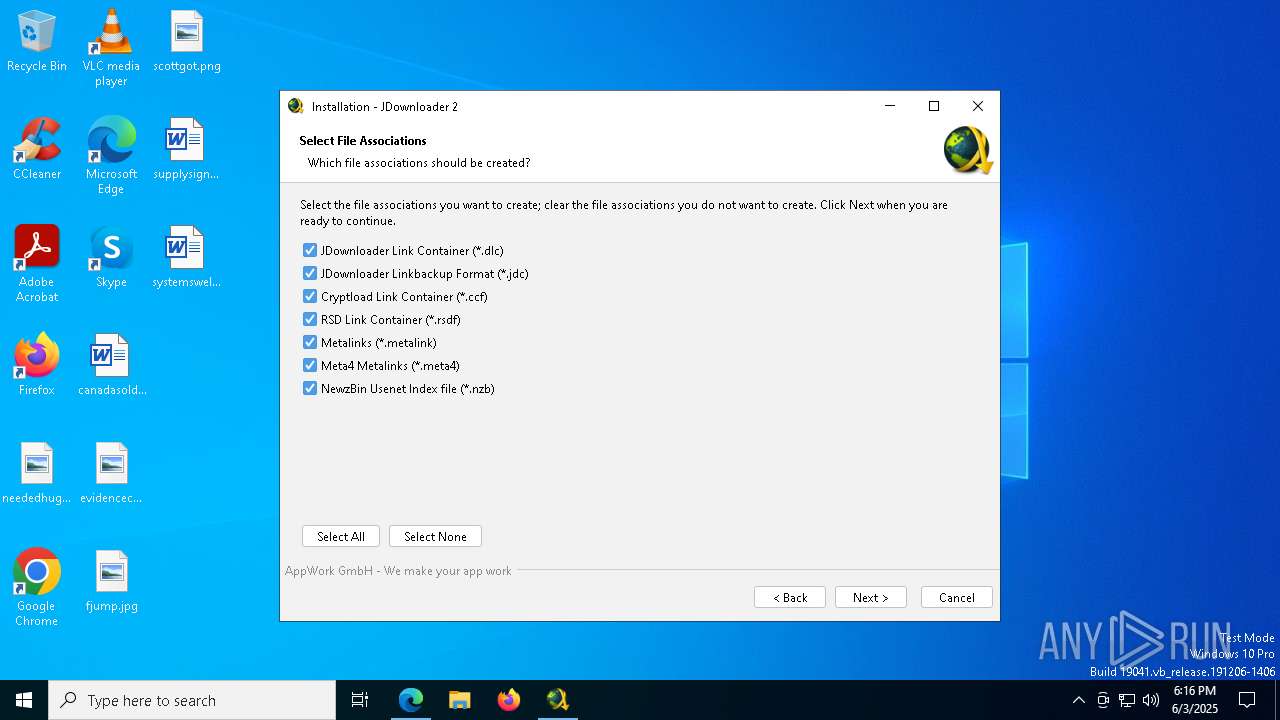Go back with the < Back button
This screenshot has height=720, width=1280.
790,597
